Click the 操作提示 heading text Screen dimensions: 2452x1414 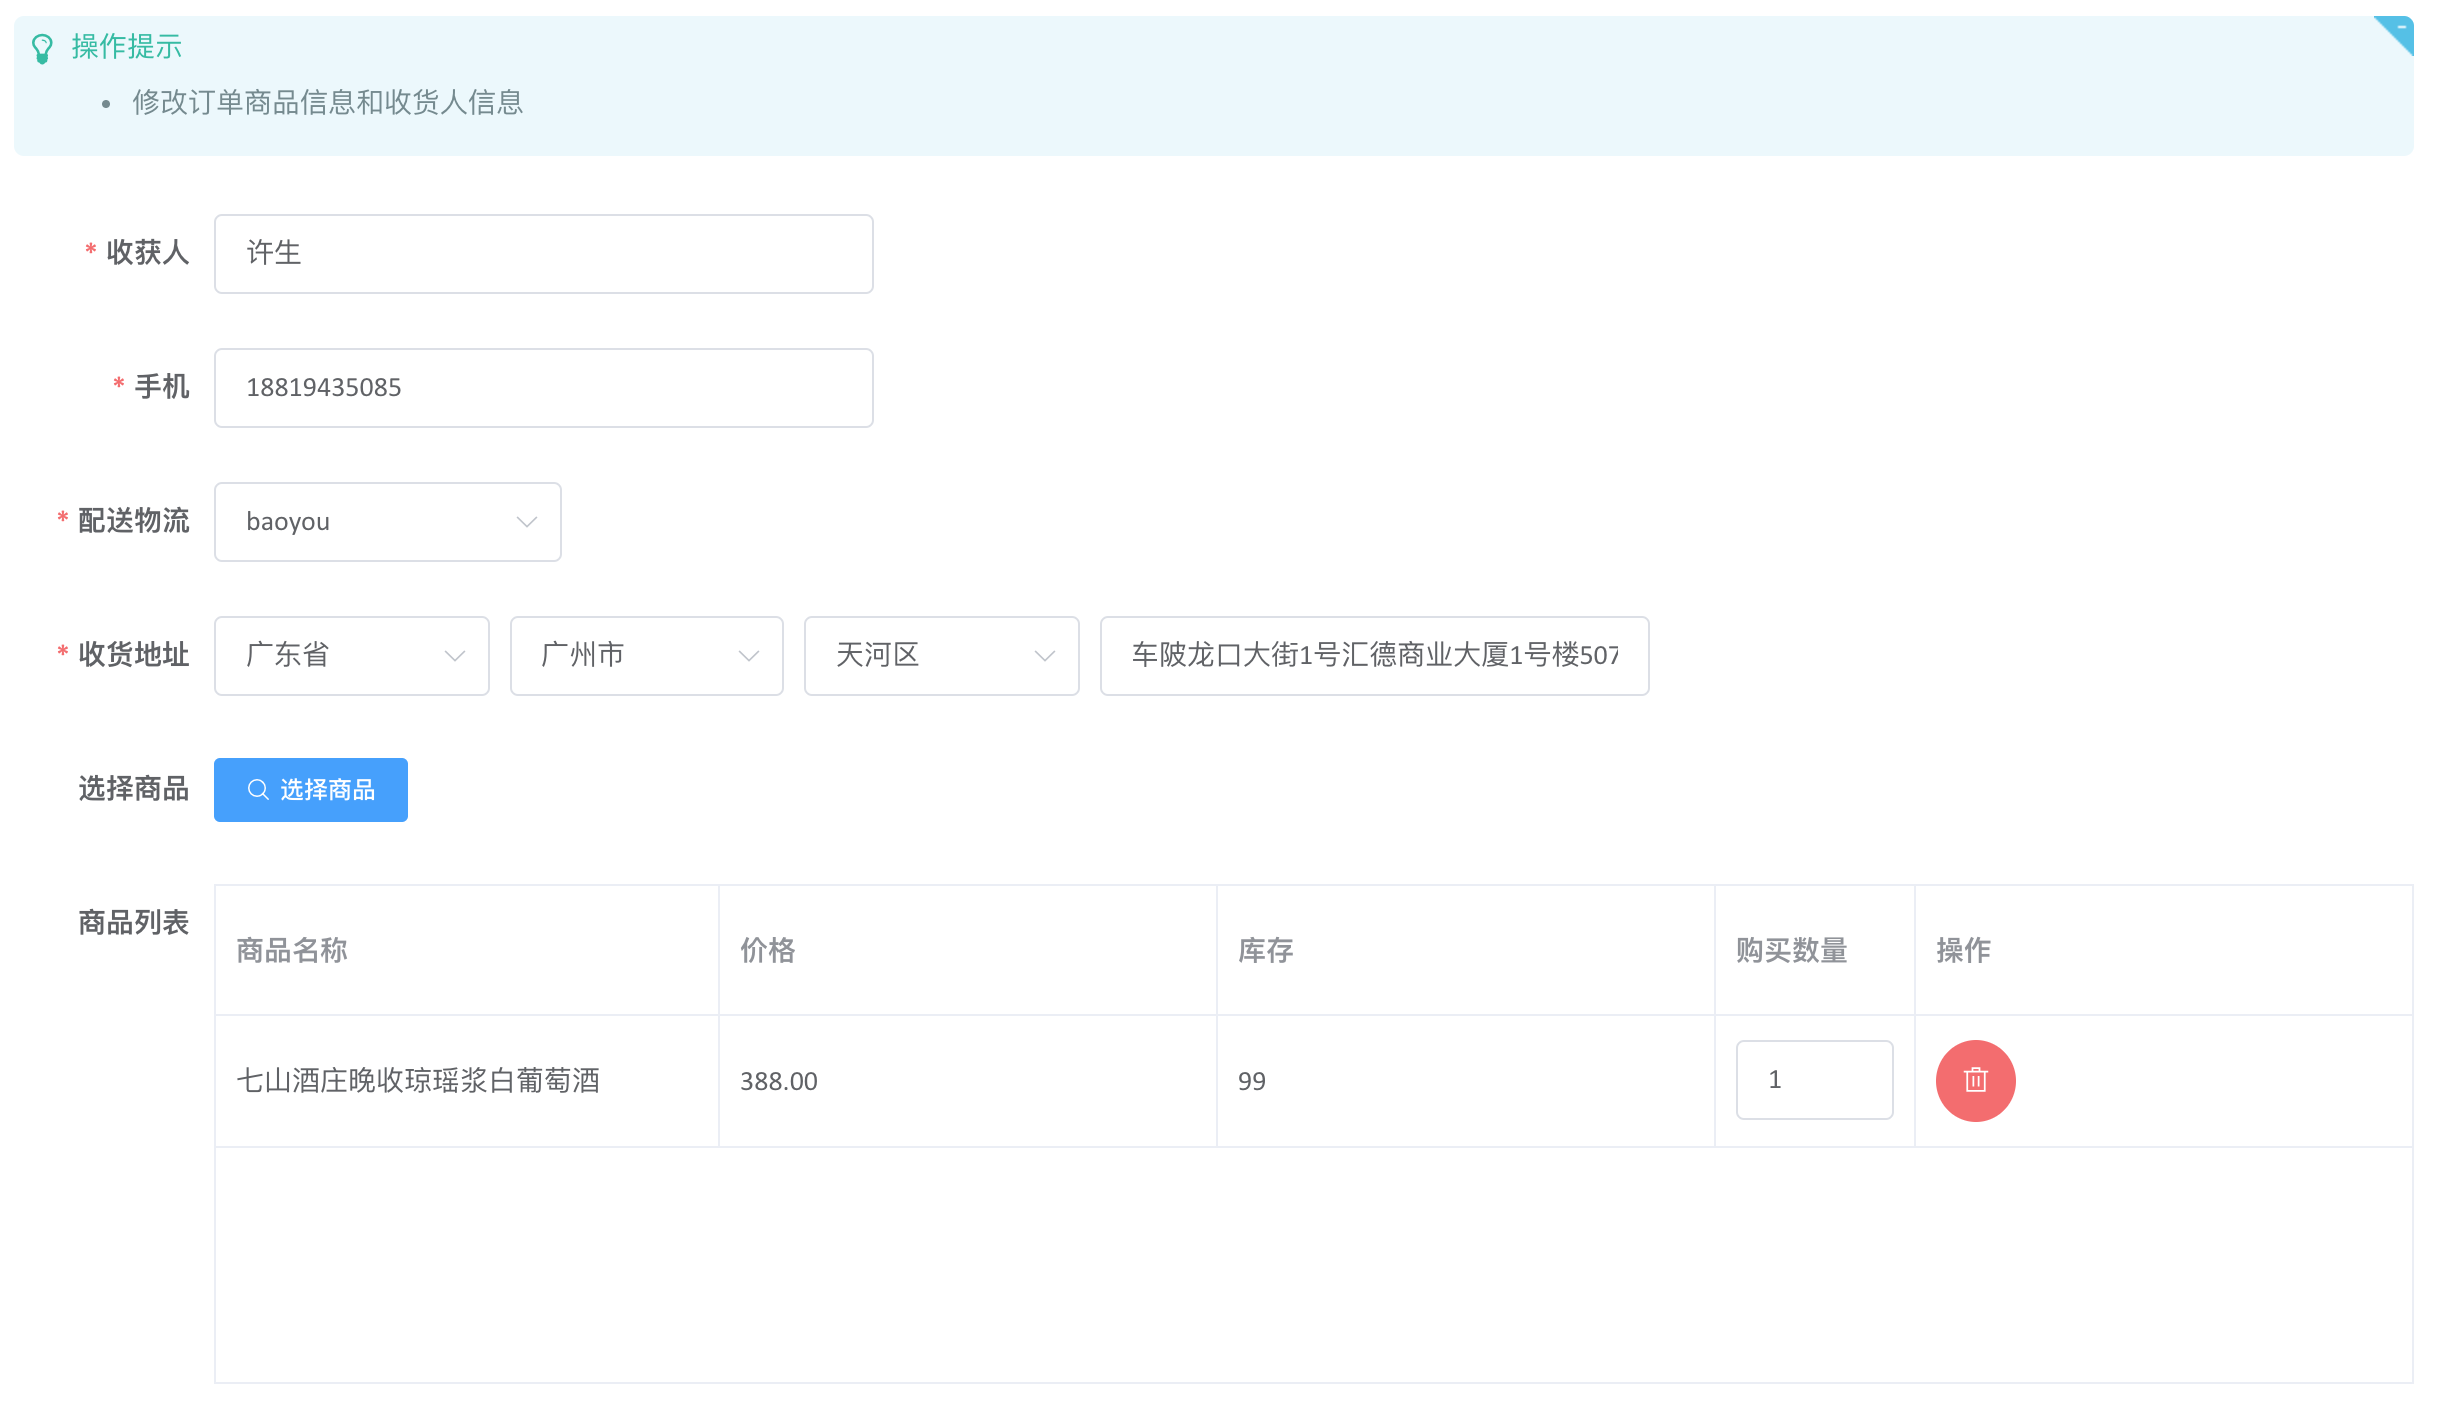tap(127, 47)
